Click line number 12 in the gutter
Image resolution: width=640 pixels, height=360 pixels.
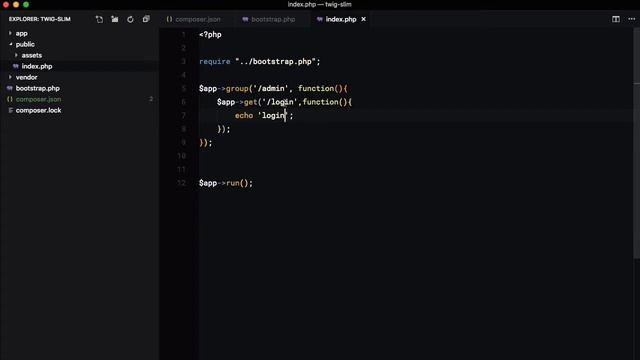coord(182,183)
